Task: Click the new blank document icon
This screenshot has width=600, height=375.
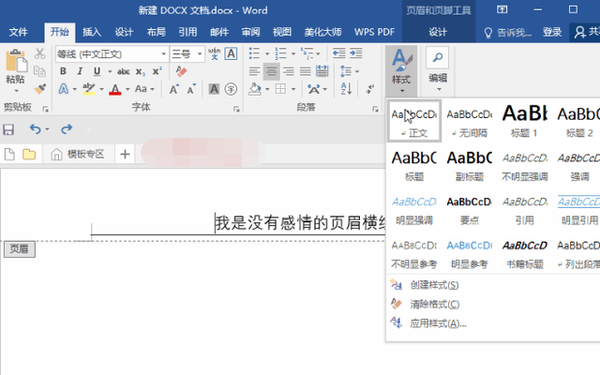Action: pyautogui.click(x=10, y=154)
